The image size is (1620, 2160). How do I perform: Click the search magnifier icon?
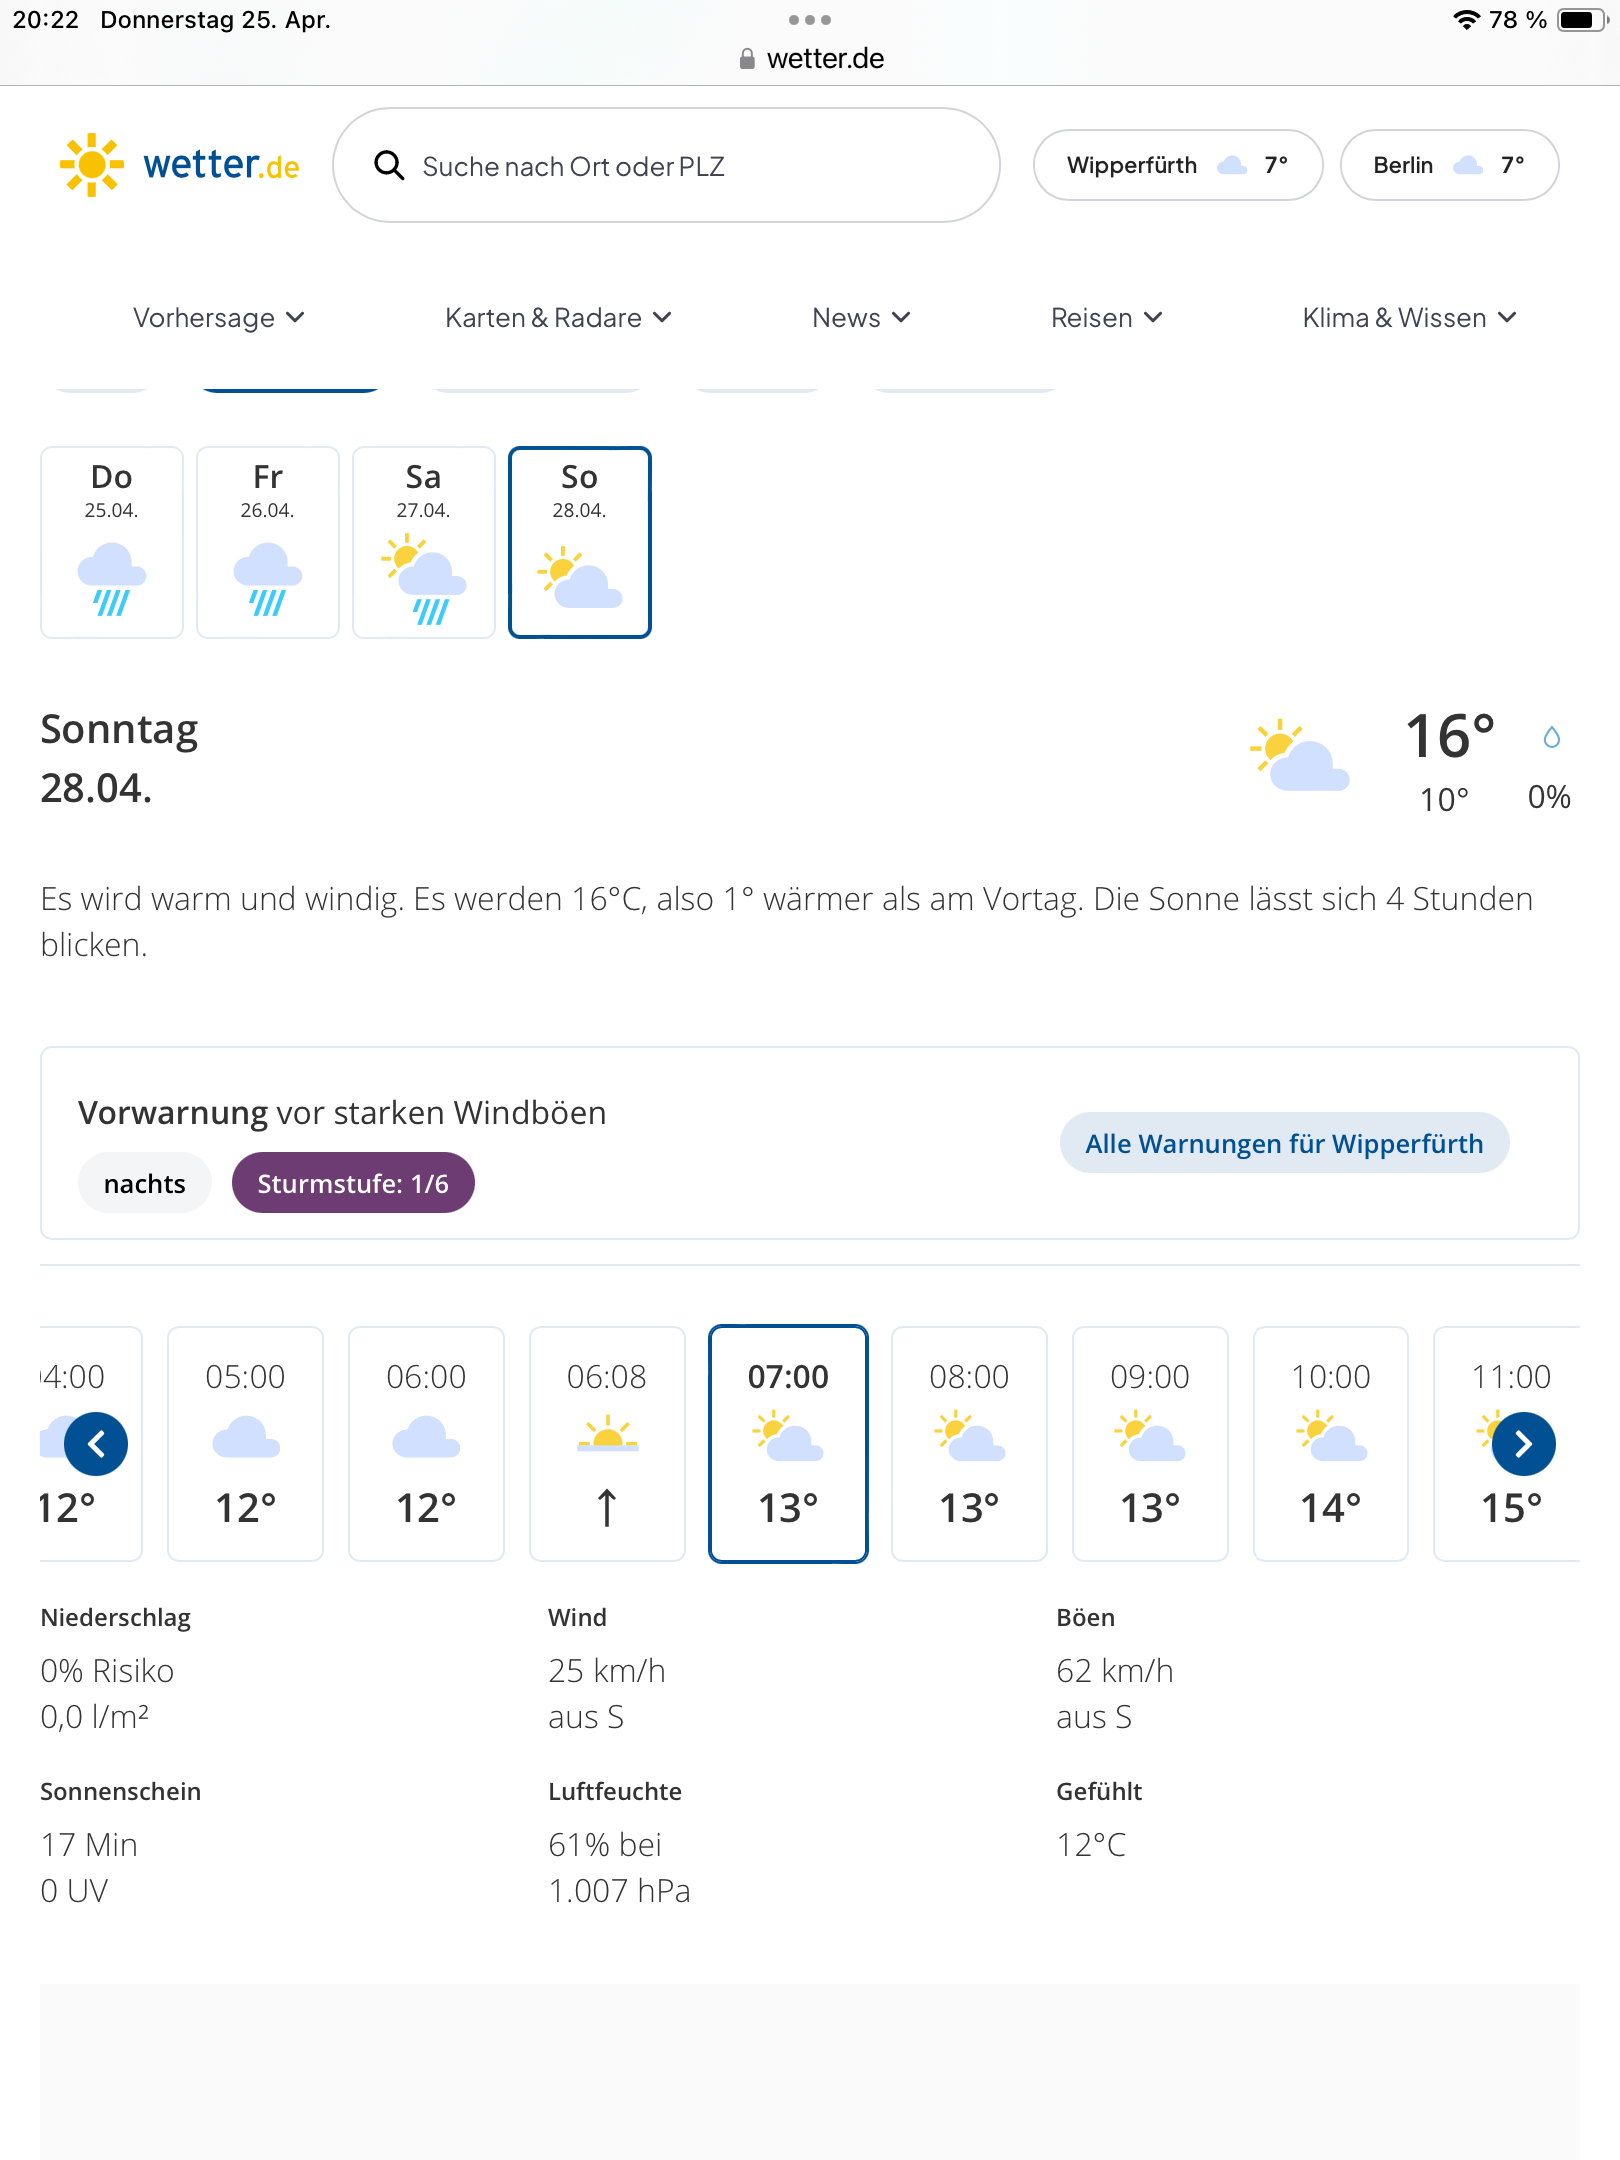pos(389,166)
